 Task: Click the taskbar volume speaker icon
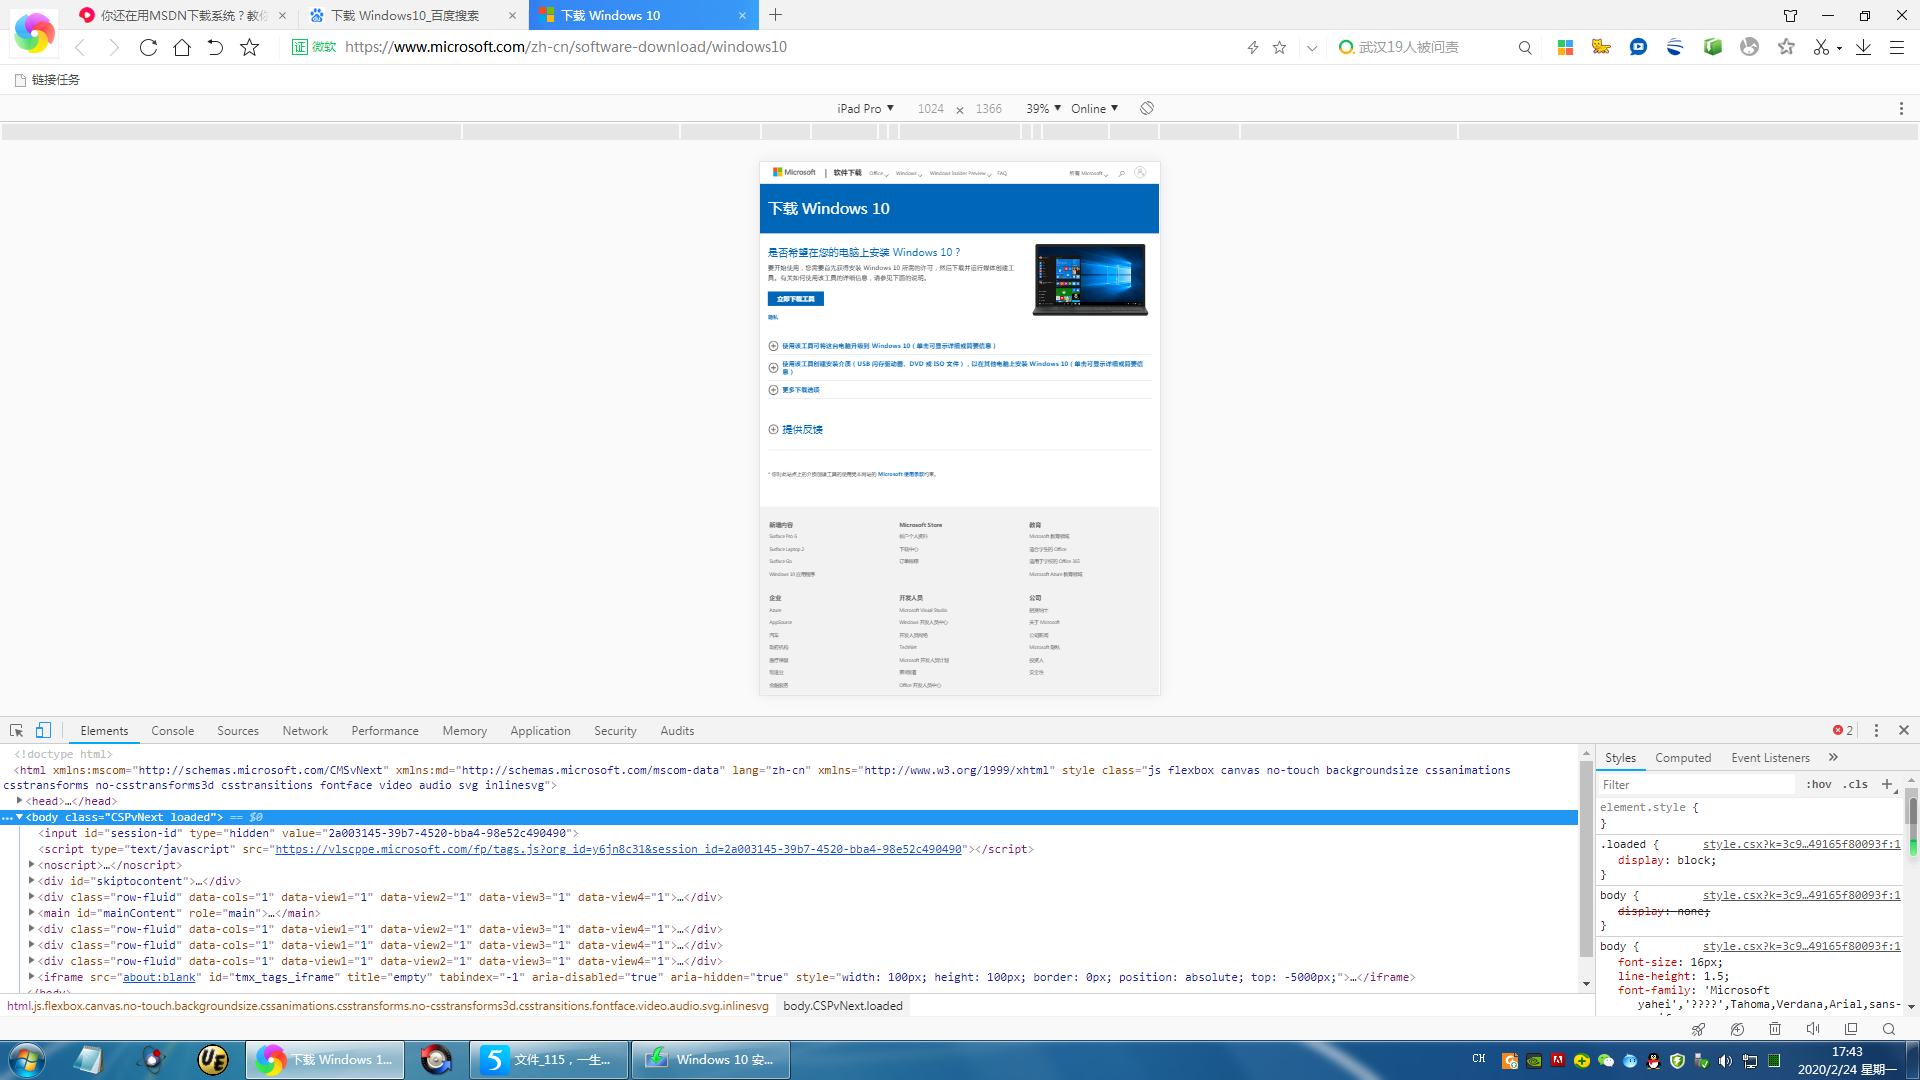click(x=1725, y=1060)
